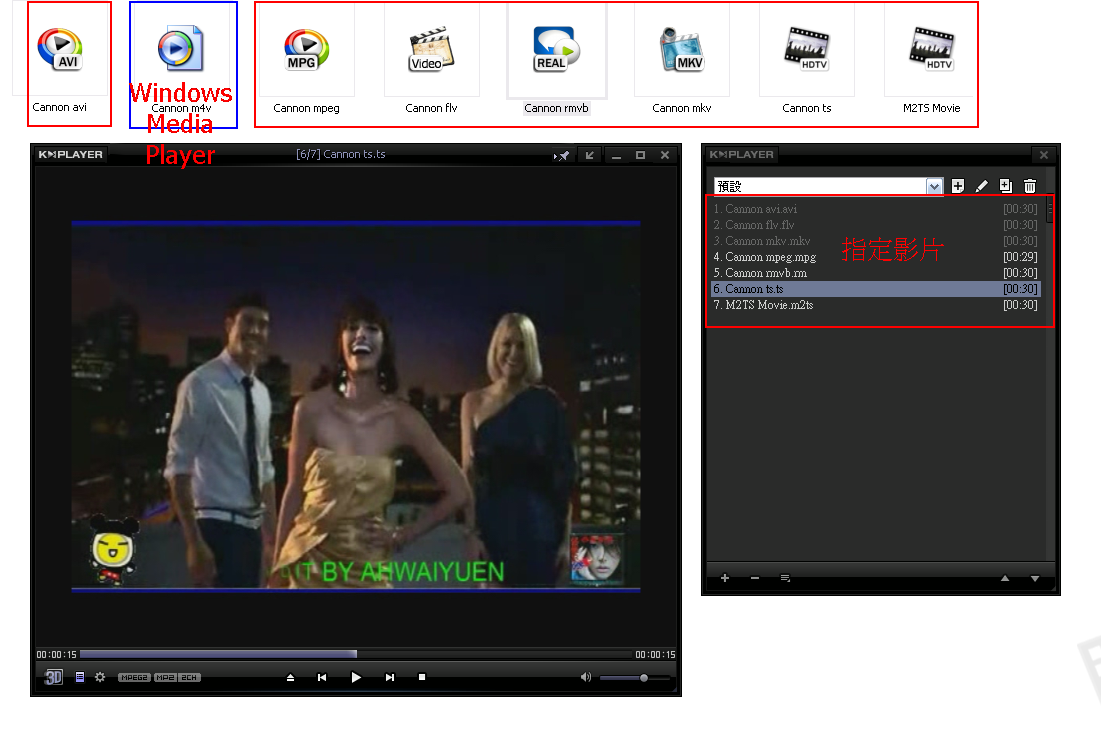Rename playlist with the pencil icon
The height and width of the screenshot is (732, 1101).
[x=982, y=186]
